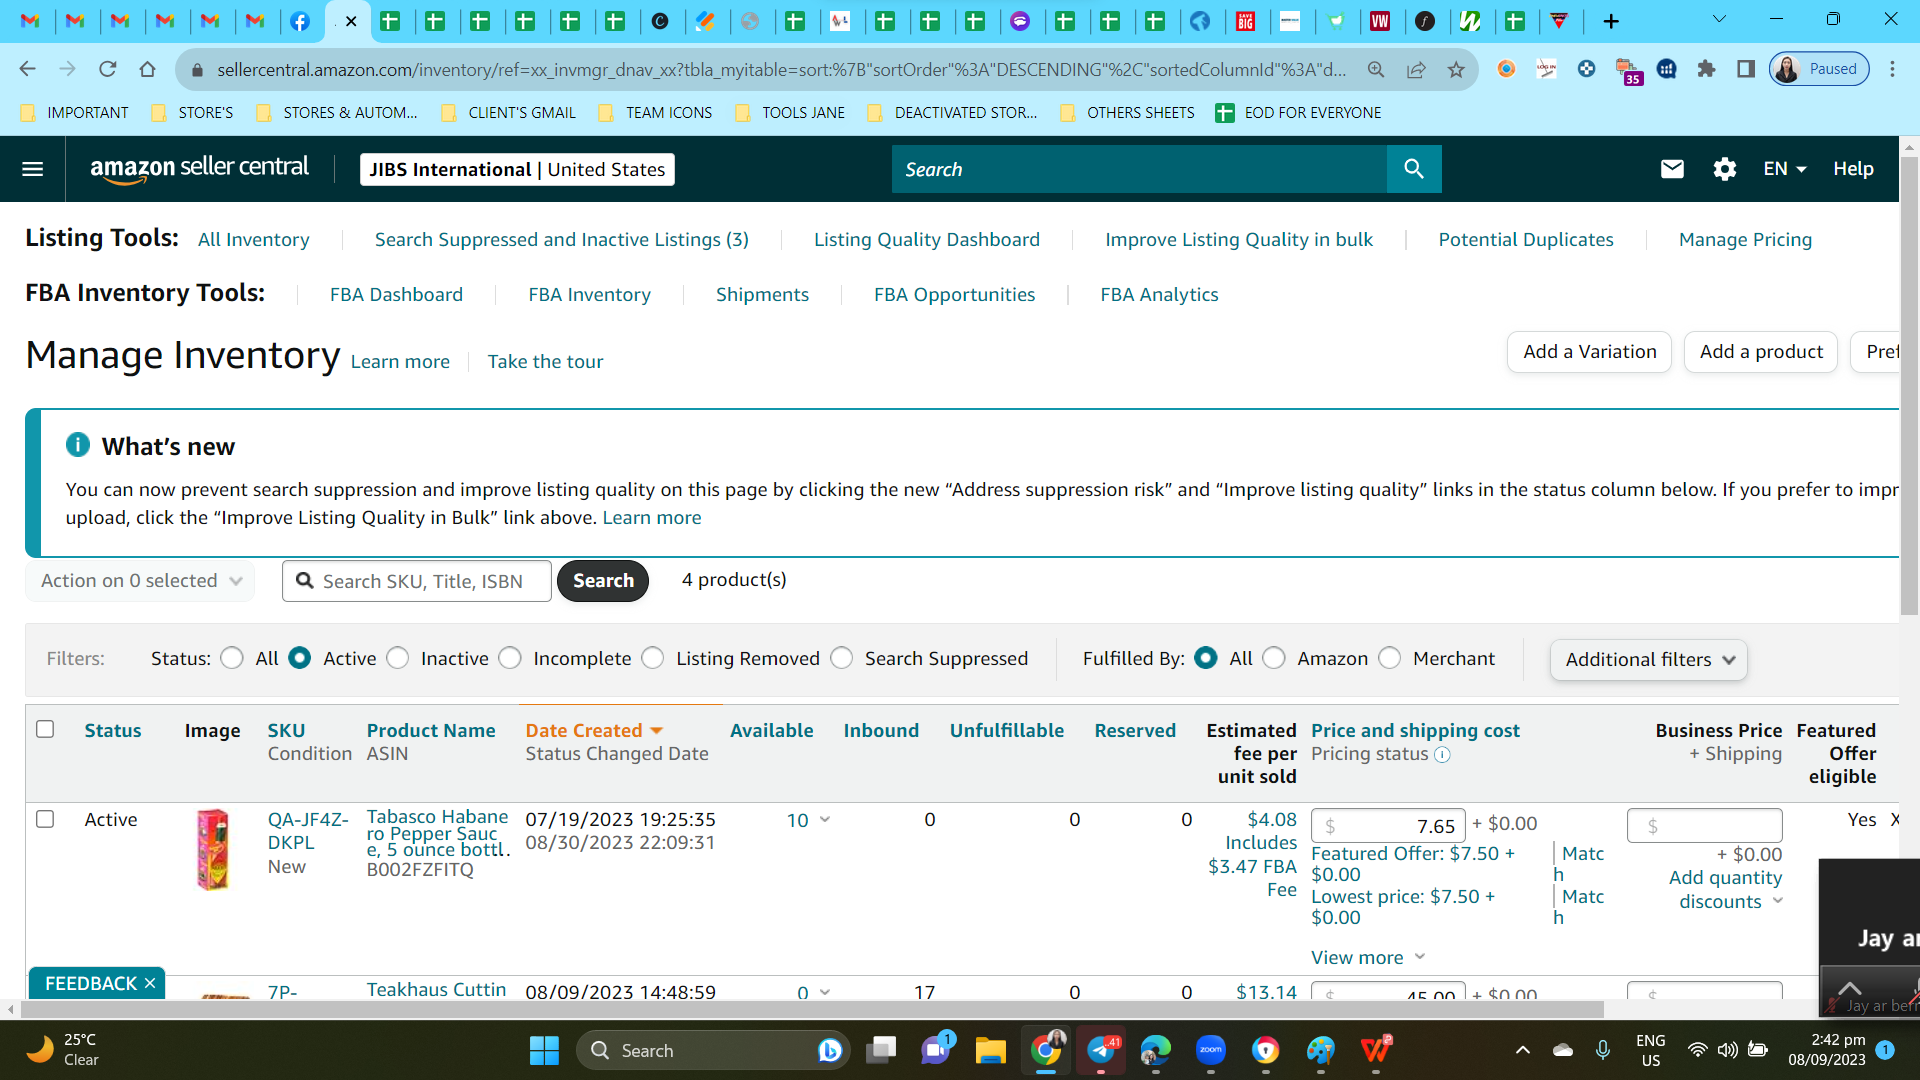Image resolution: width=1920 pixels, height=1080 pixels.
Task: Open the Chrome three-dot menu
Action: (1892, 69)
